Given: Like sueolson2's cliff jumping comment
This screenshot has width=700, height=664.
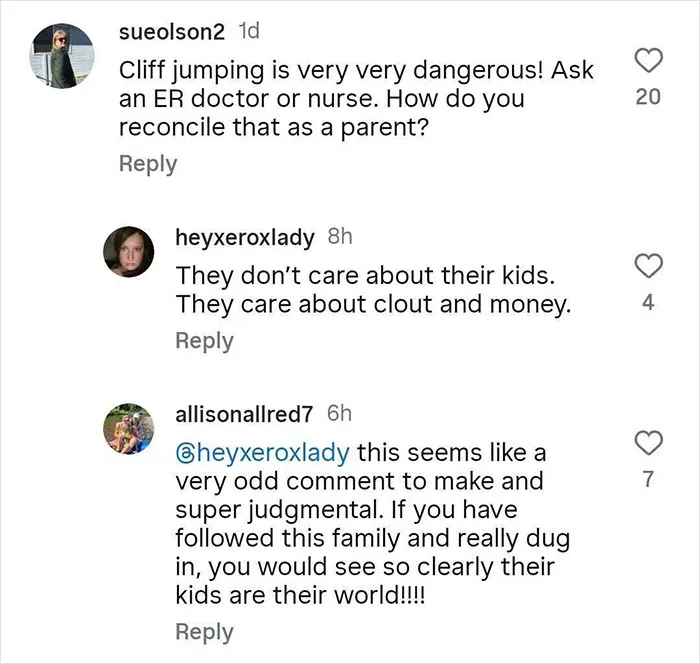Looking at the screenshot, I should click(648, 60).
